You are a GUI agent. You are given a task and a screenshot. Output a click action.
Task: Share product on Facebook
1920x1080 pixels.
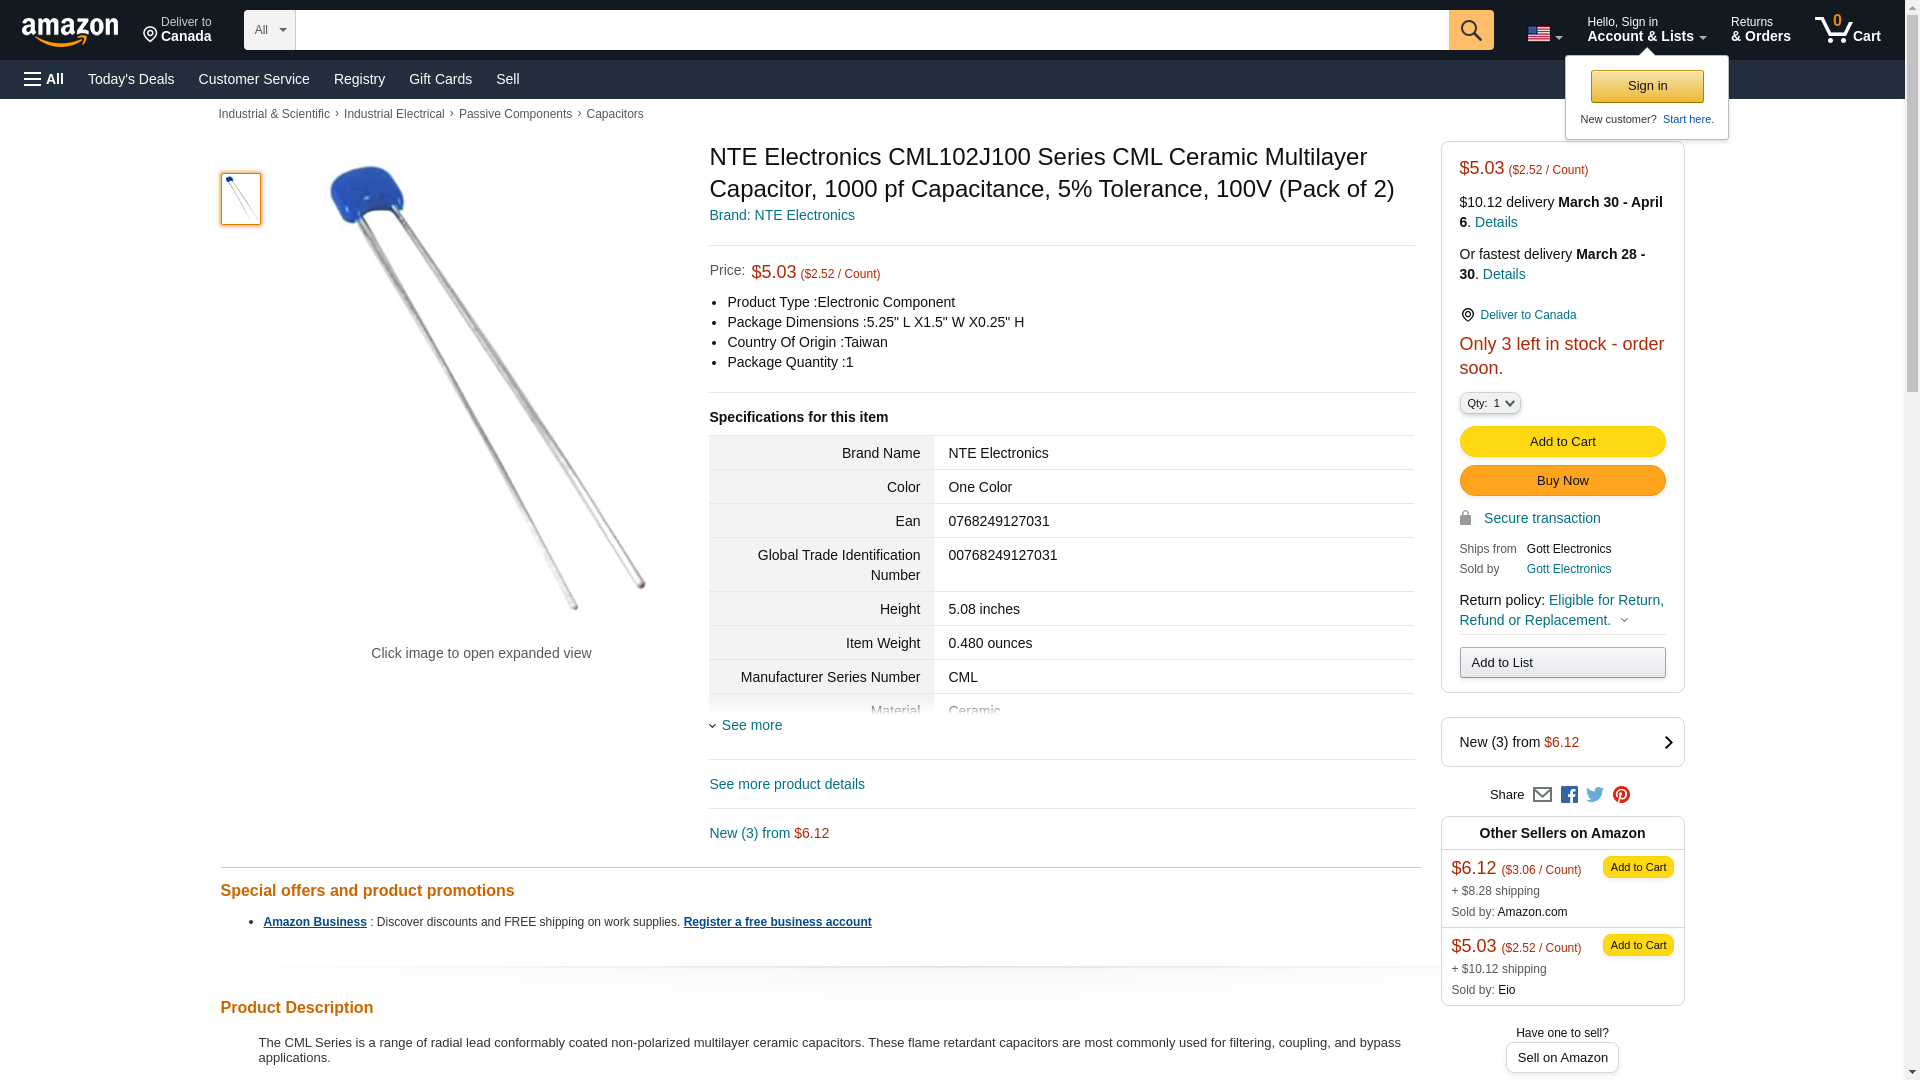click(1569, 795)
